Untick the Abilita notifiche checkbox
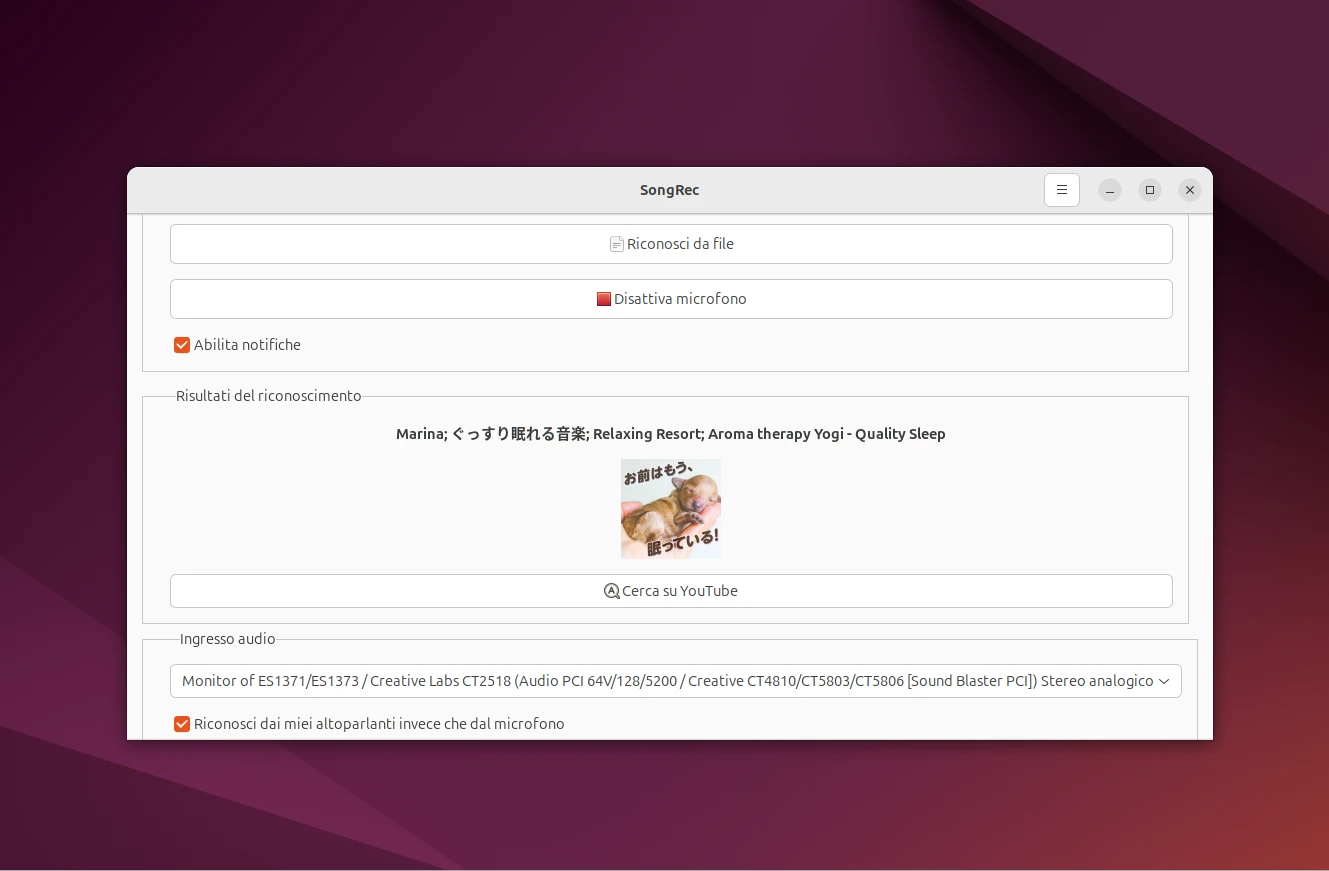Screen dimensions: 1329x871 (182, 345)
